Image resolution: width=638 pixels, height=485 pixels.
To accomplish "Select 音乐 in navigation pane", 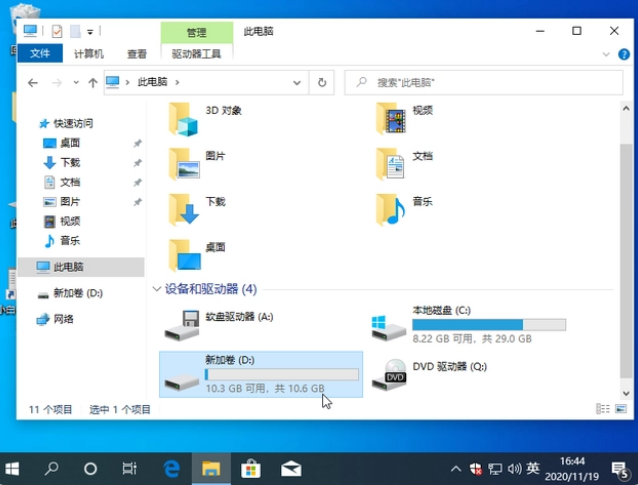I will click(70, 240).
